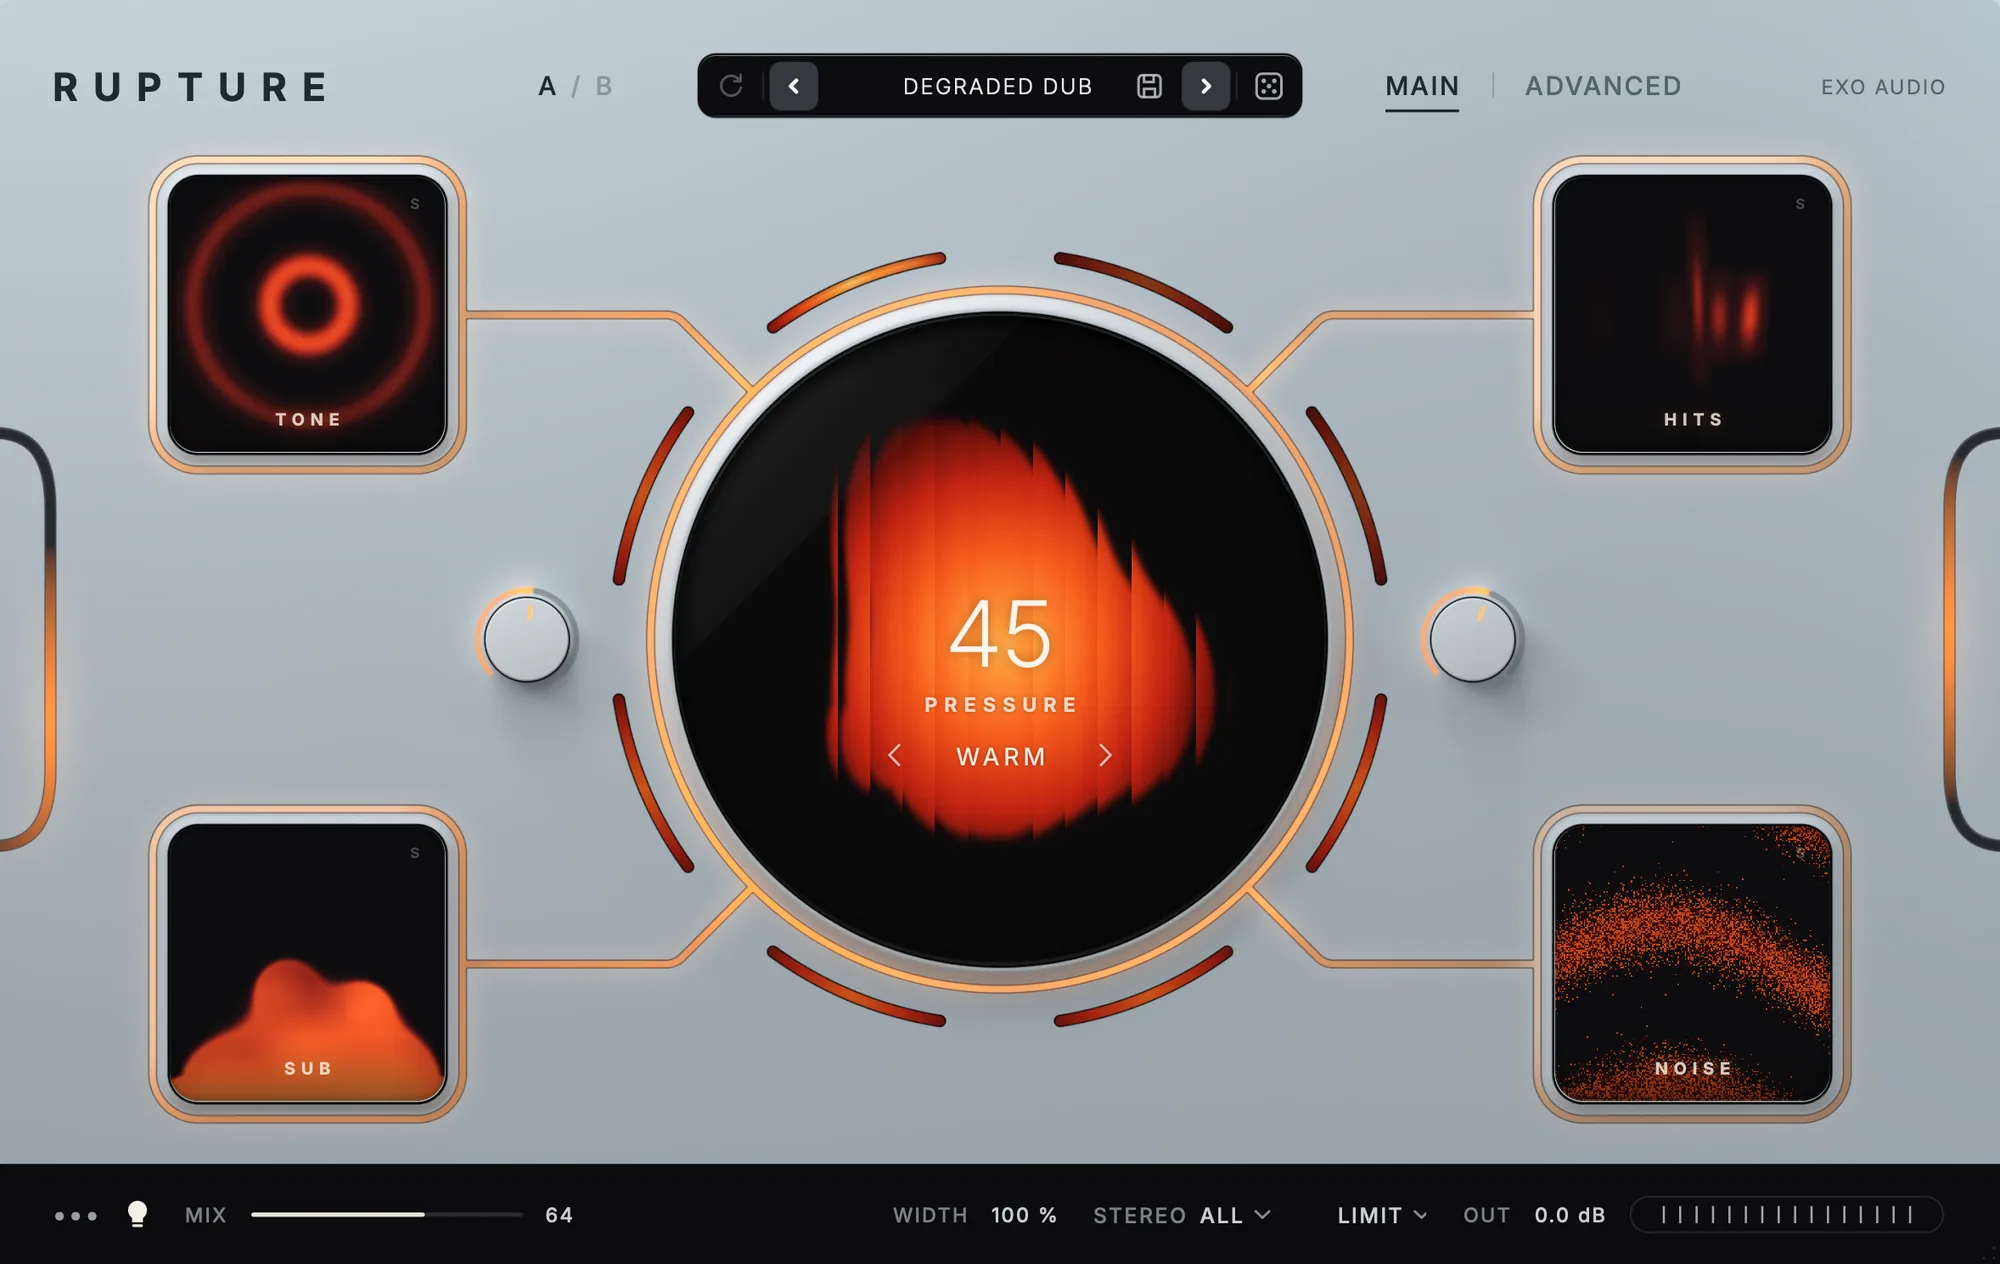Select B comparison state

tap(604, 86)
